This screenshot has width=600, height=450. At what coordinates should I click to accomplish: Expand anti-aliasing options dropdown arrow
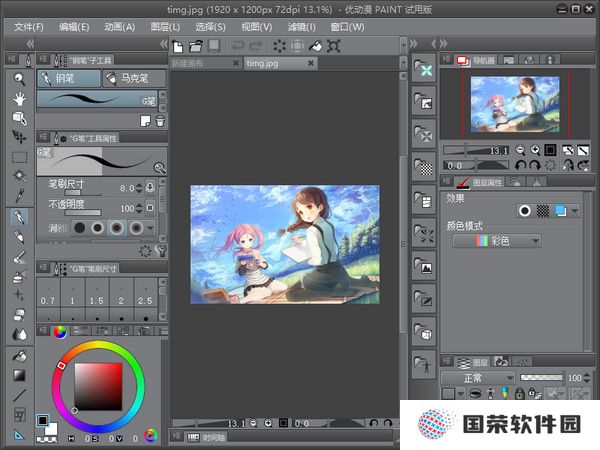point(150,228)
